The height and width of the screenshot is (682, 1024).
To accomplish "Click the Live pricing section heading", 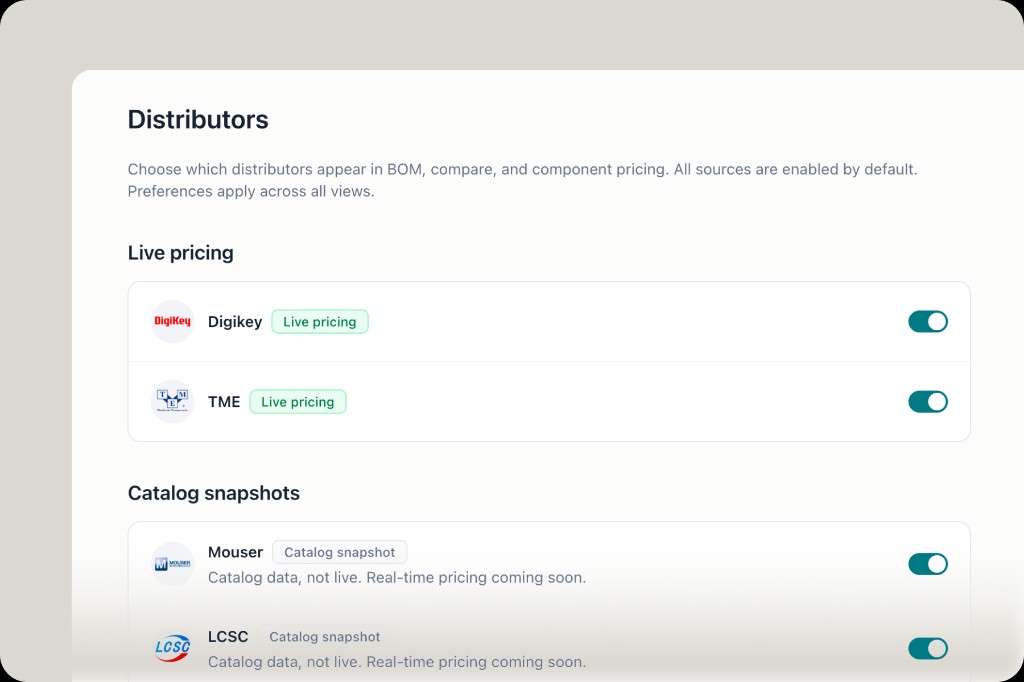I will coord(181,253).
